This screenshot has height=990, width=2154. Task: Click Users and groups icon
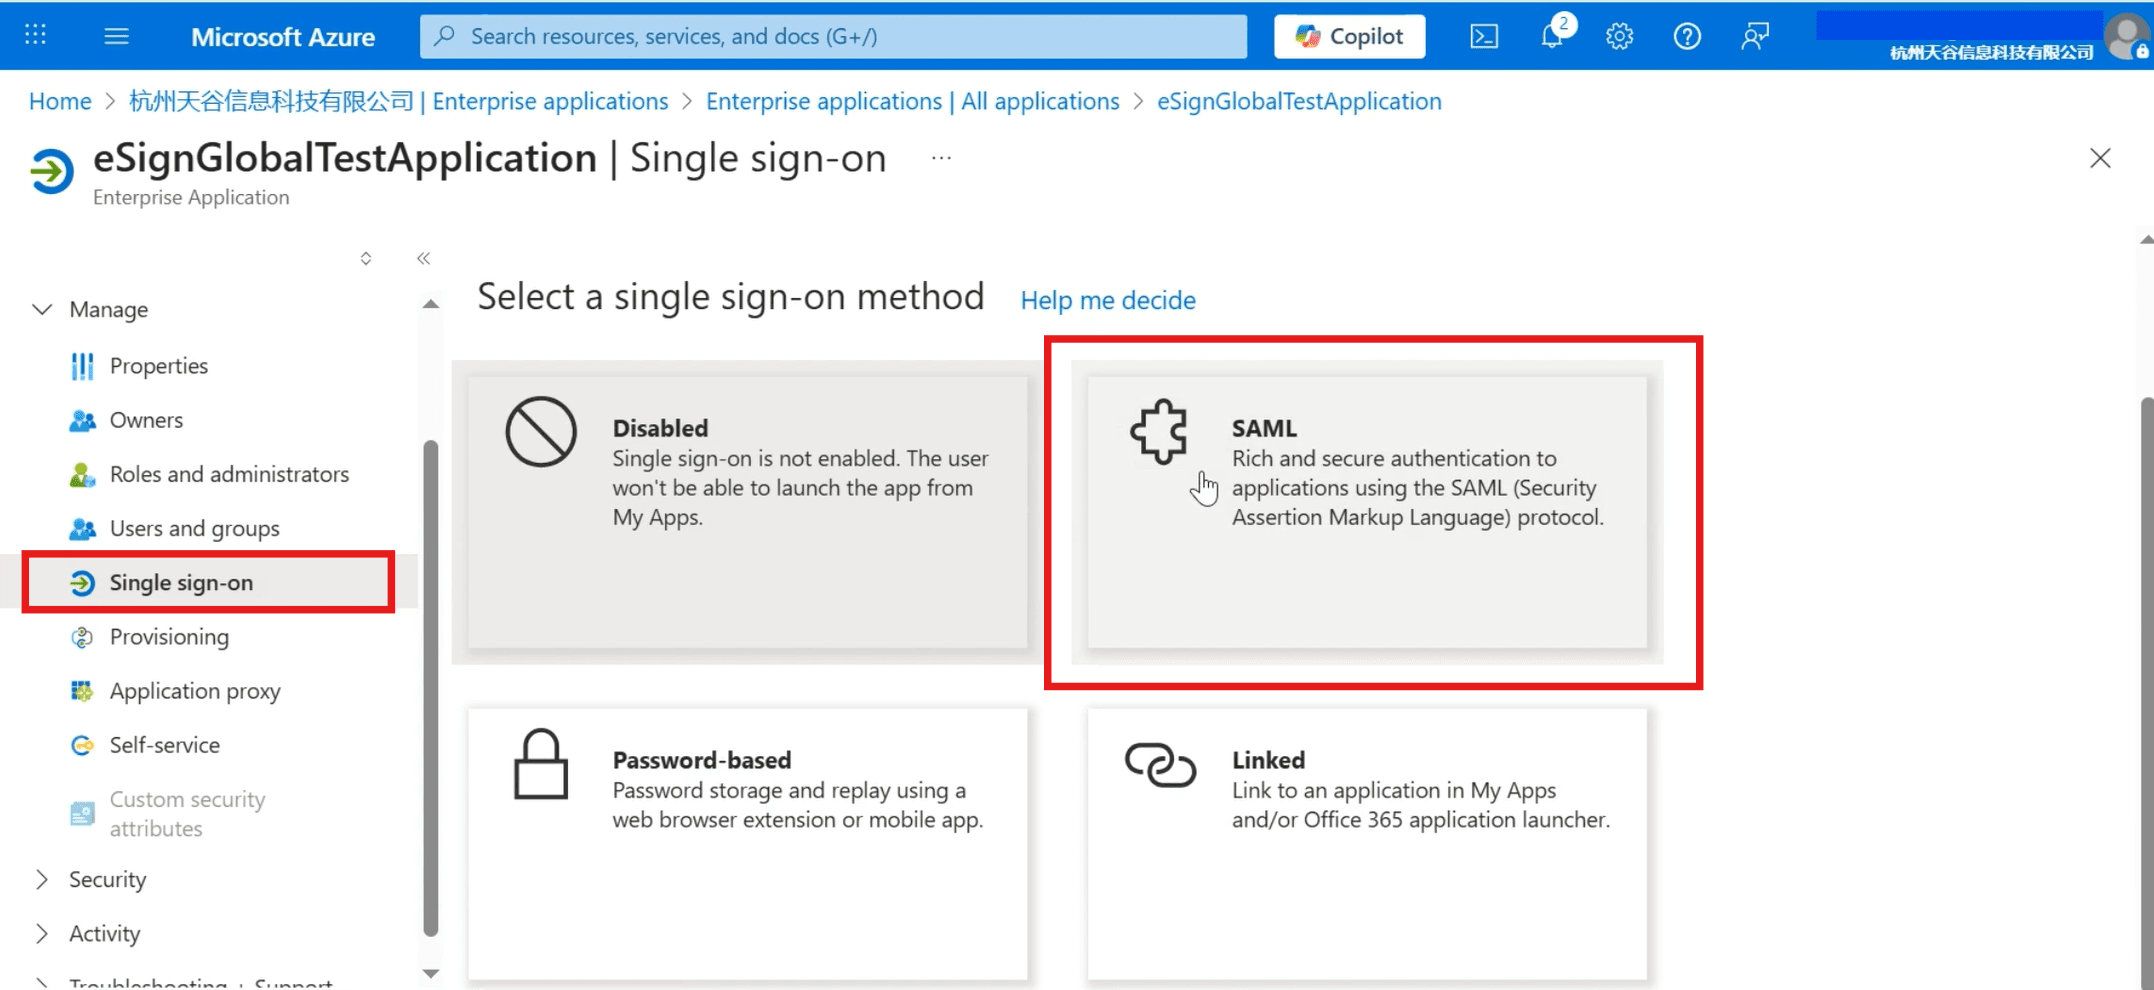pos(82,528)
